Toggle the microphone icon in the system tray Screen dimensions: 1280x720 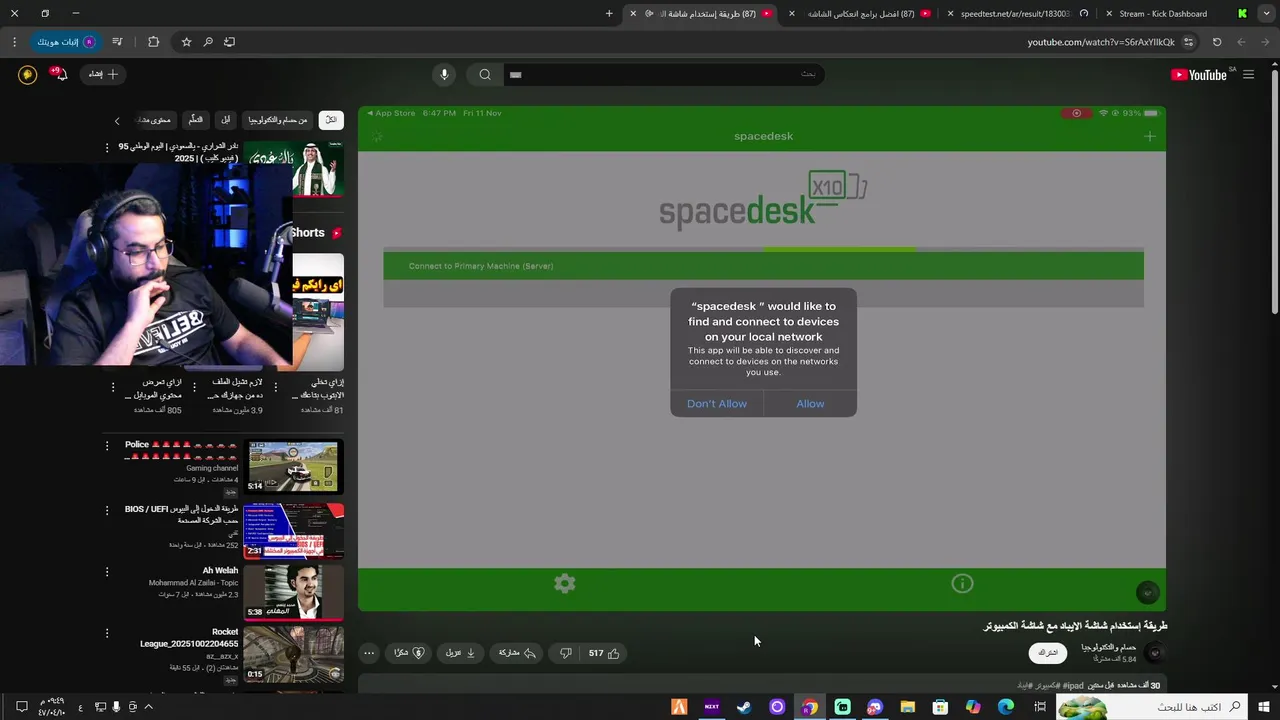point(117,707)
